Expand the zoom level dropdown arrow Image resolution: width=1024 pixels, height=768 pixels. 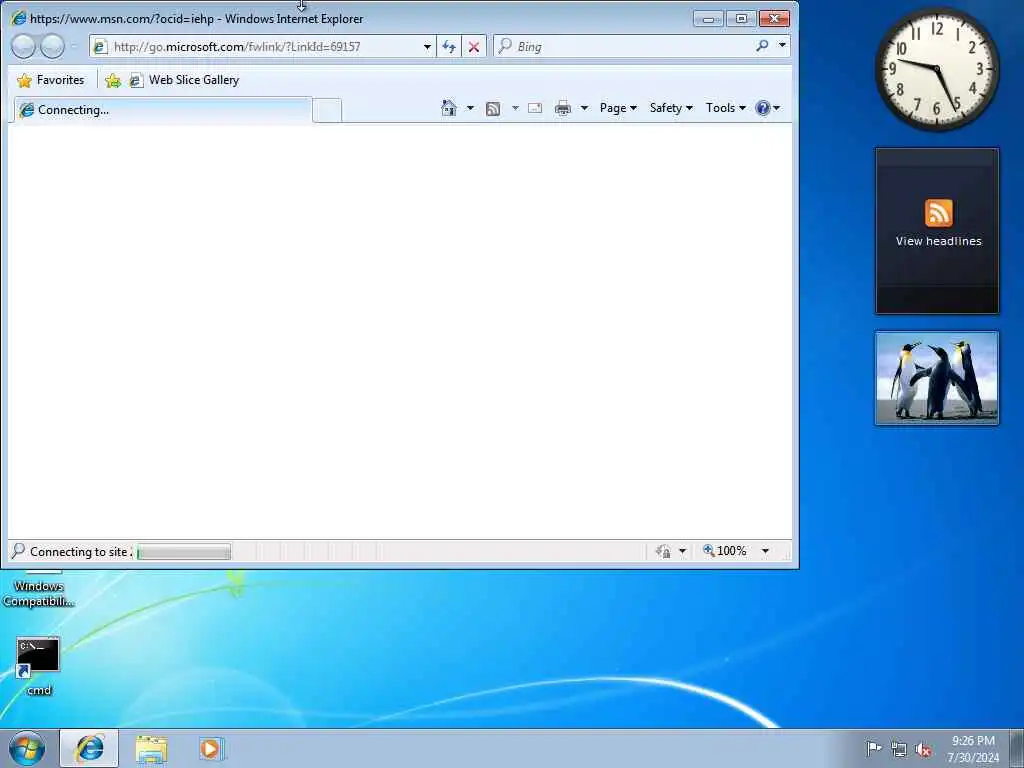tap(765, 551)
